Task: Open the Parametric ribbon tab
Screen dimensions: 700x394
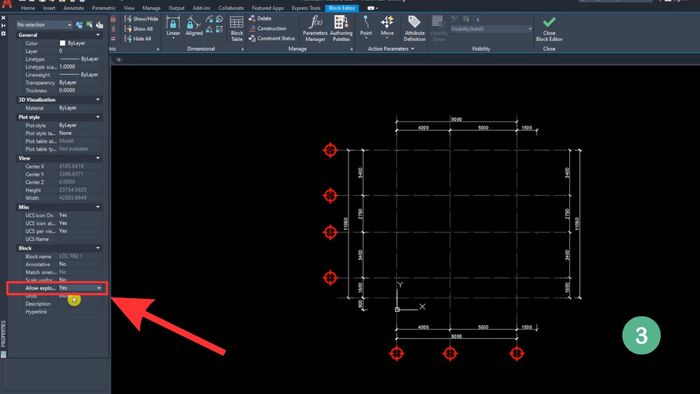Action: point(104,8)
